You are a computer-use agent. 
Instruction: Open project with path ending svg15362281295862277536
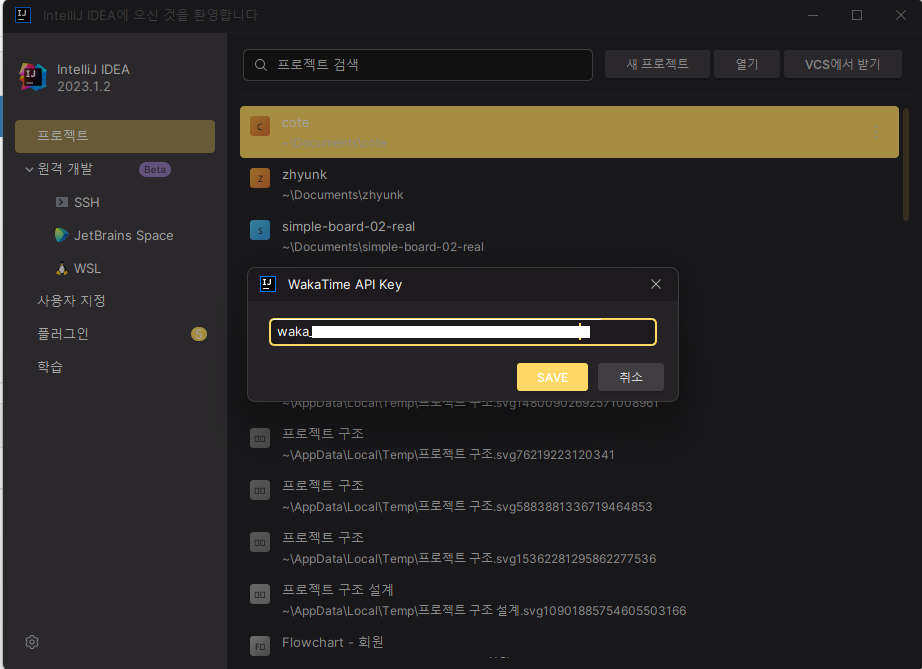click(569, 548)
